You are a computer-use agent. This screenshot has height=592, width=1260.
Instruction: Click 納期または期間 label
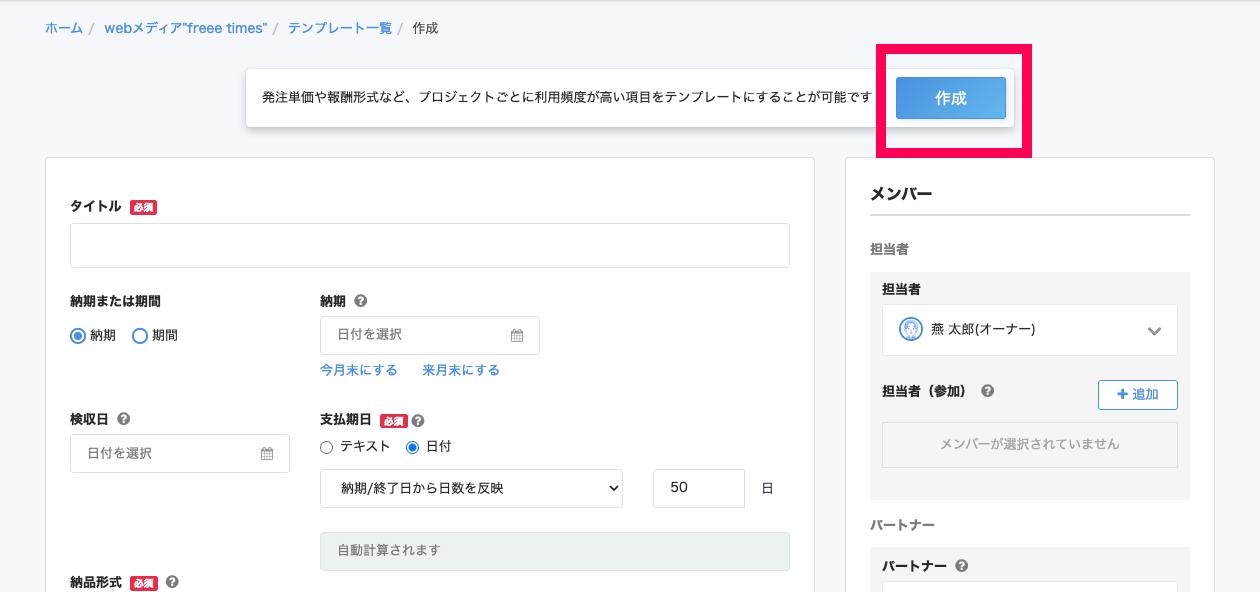click(115, 301)
